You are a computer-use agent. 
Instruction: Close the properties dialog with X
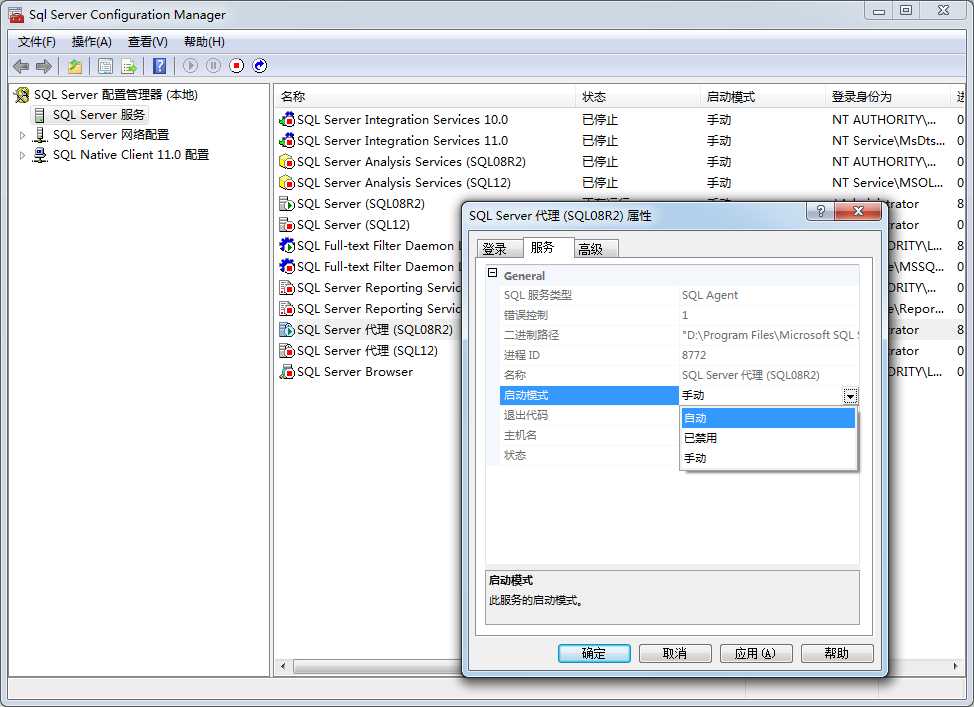click(x=858, y=211)
